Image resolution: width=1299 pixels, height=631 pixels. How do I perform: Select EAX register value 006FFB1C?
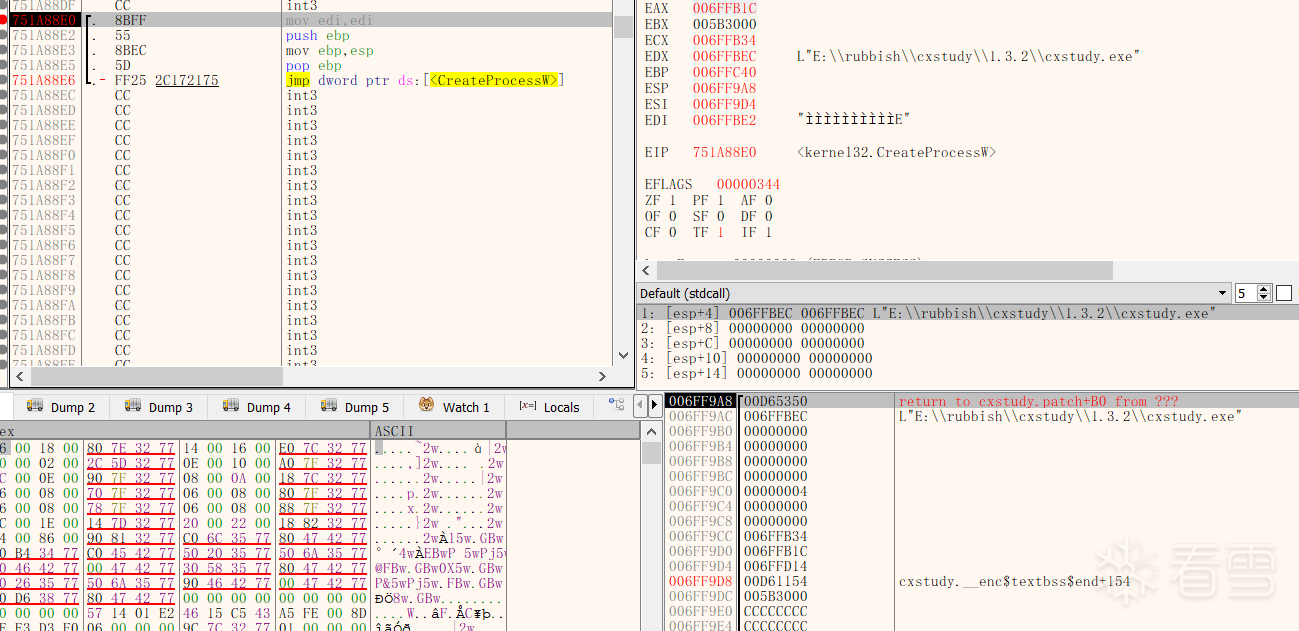click(725, 8)
